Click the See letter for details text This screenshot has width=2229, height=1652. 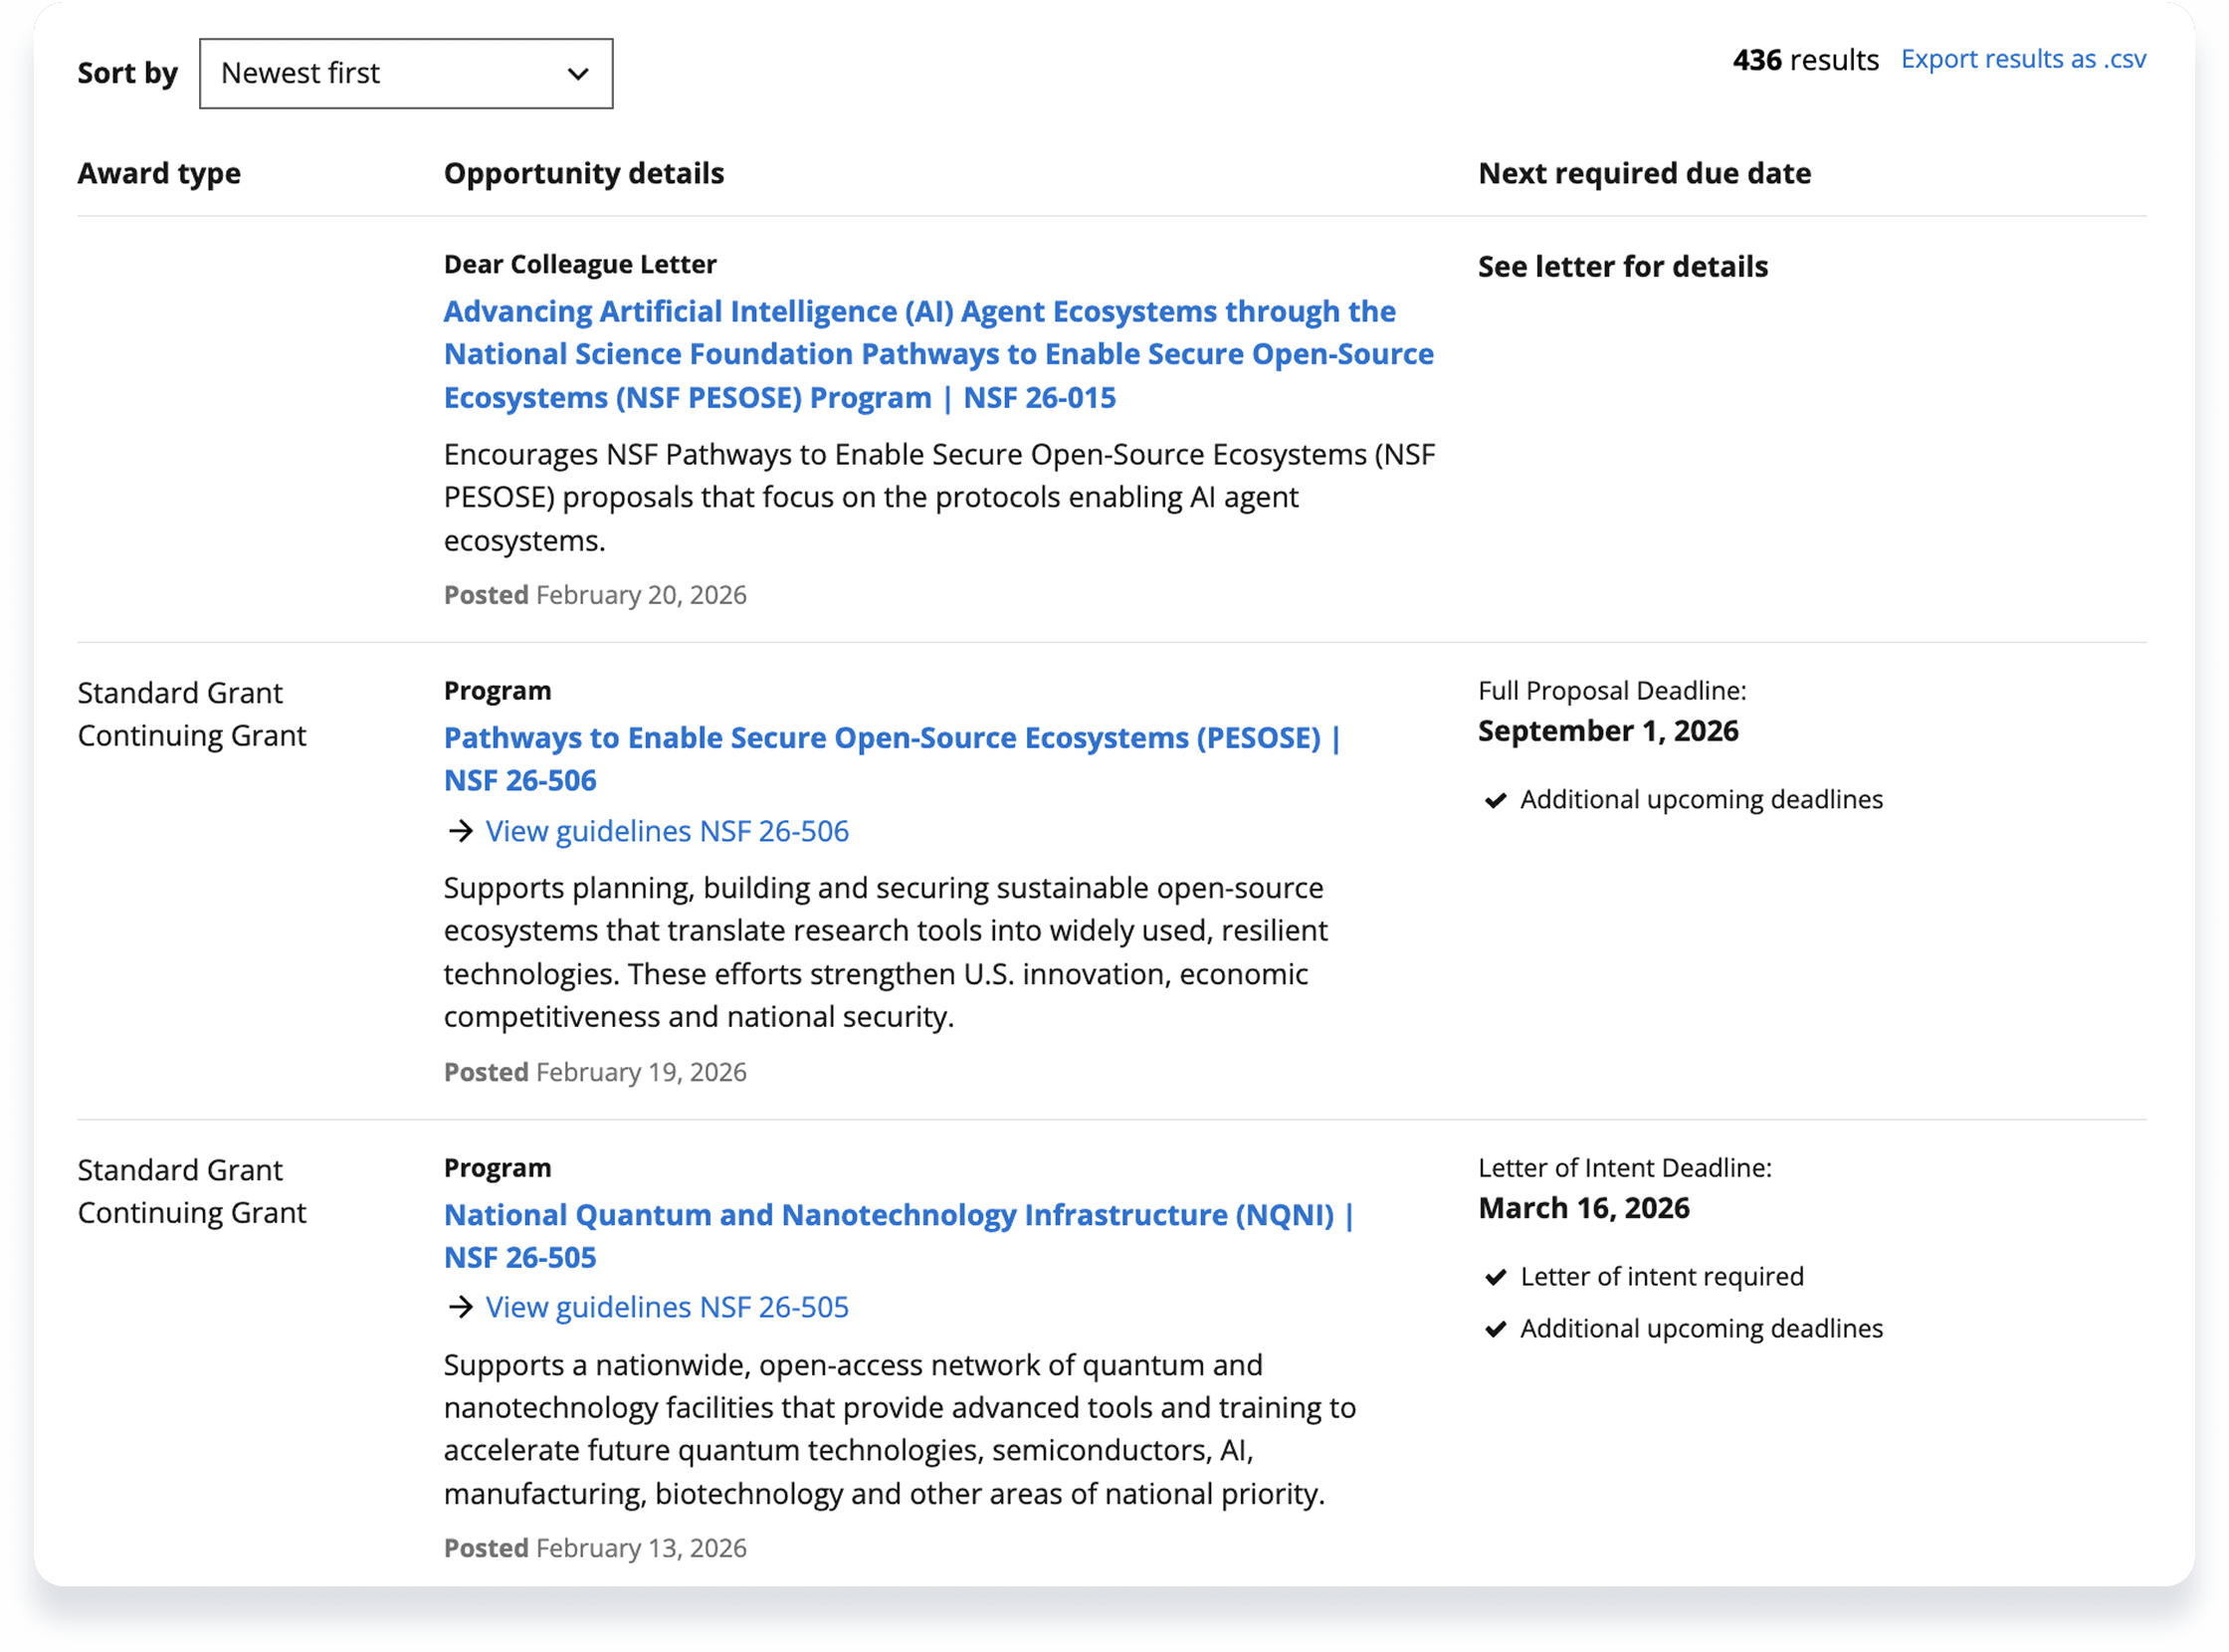tap(1622, 267)
